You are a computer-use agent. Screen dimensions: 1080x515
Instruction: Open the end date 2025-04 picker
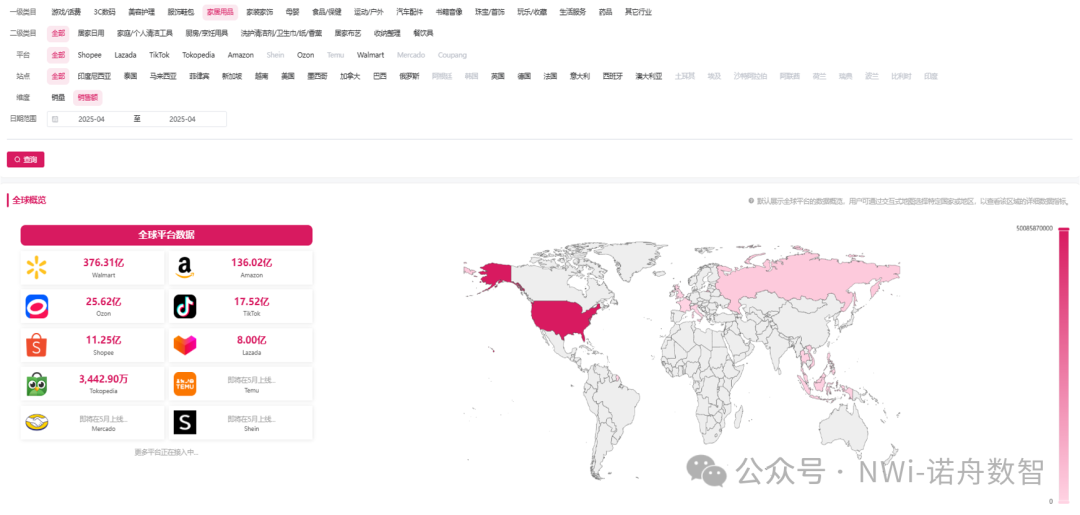click(x=182, y=119)
